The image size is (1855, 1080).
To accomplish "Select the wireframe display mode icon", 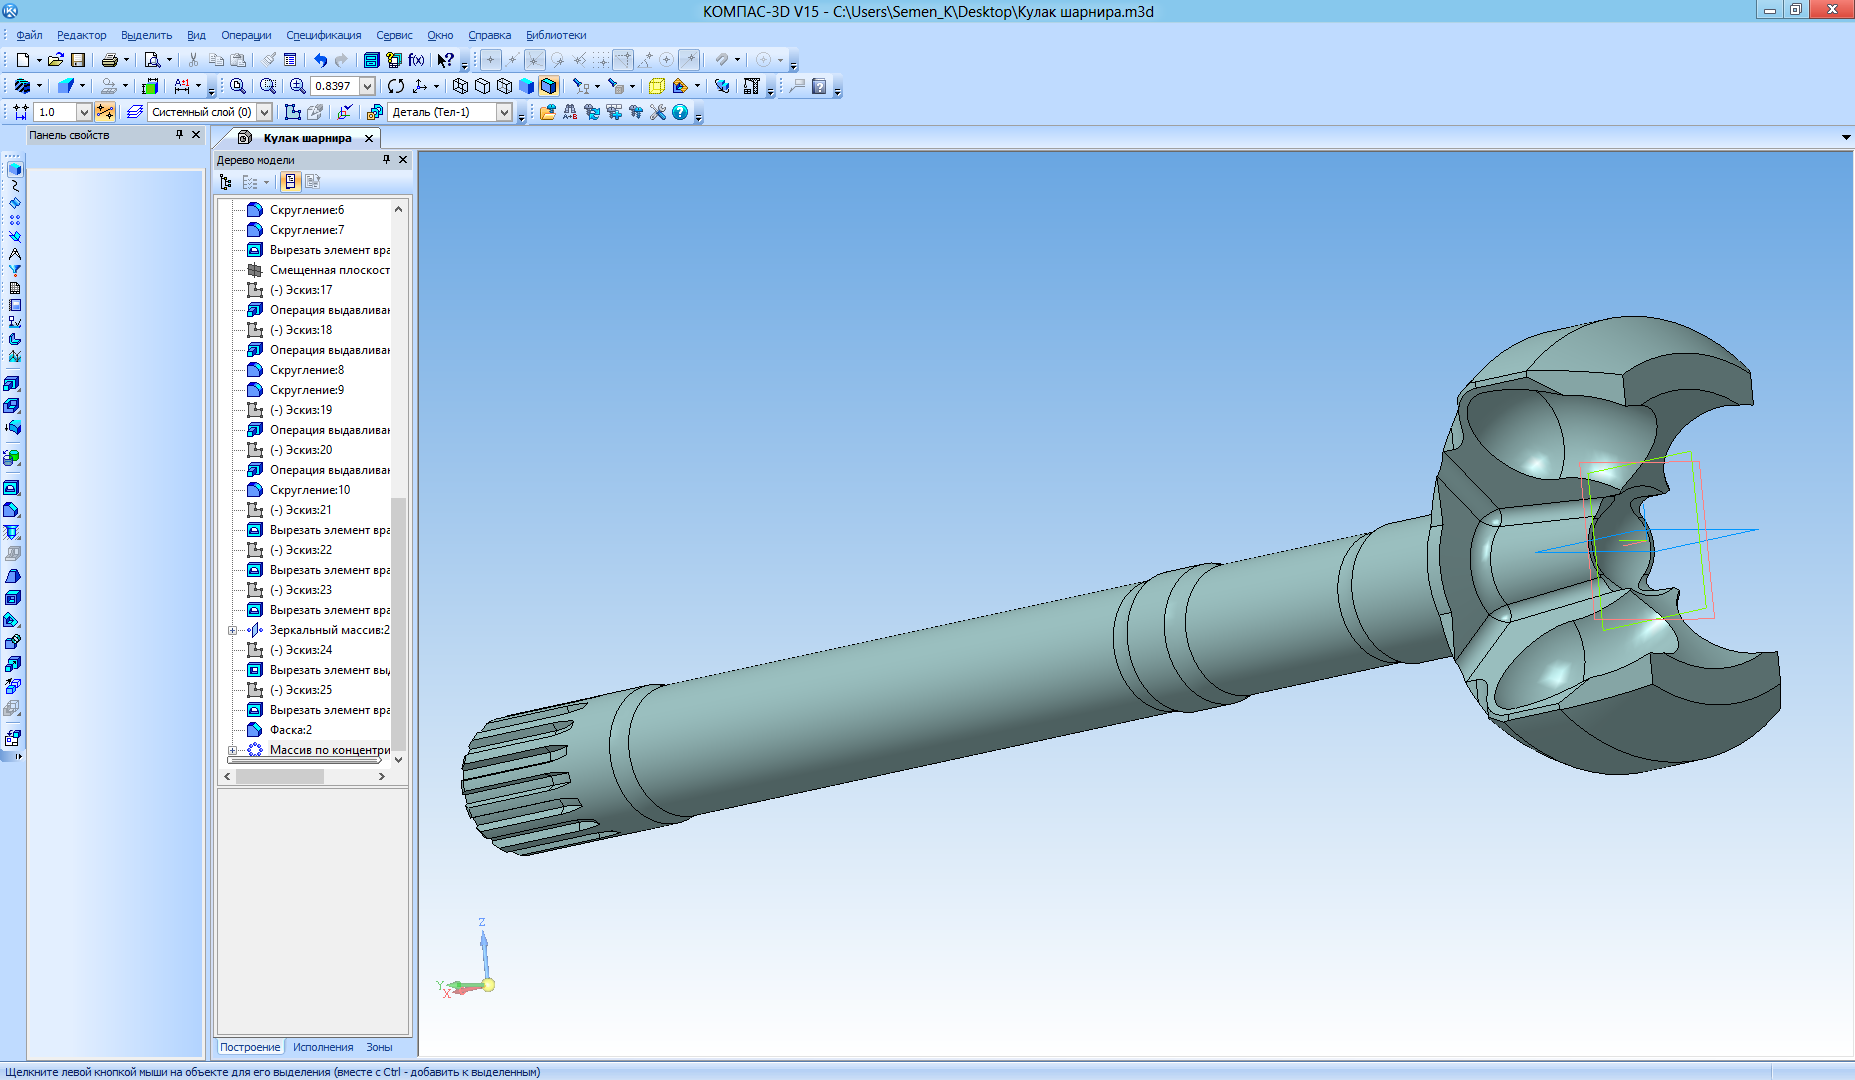I will coord(461,86).
